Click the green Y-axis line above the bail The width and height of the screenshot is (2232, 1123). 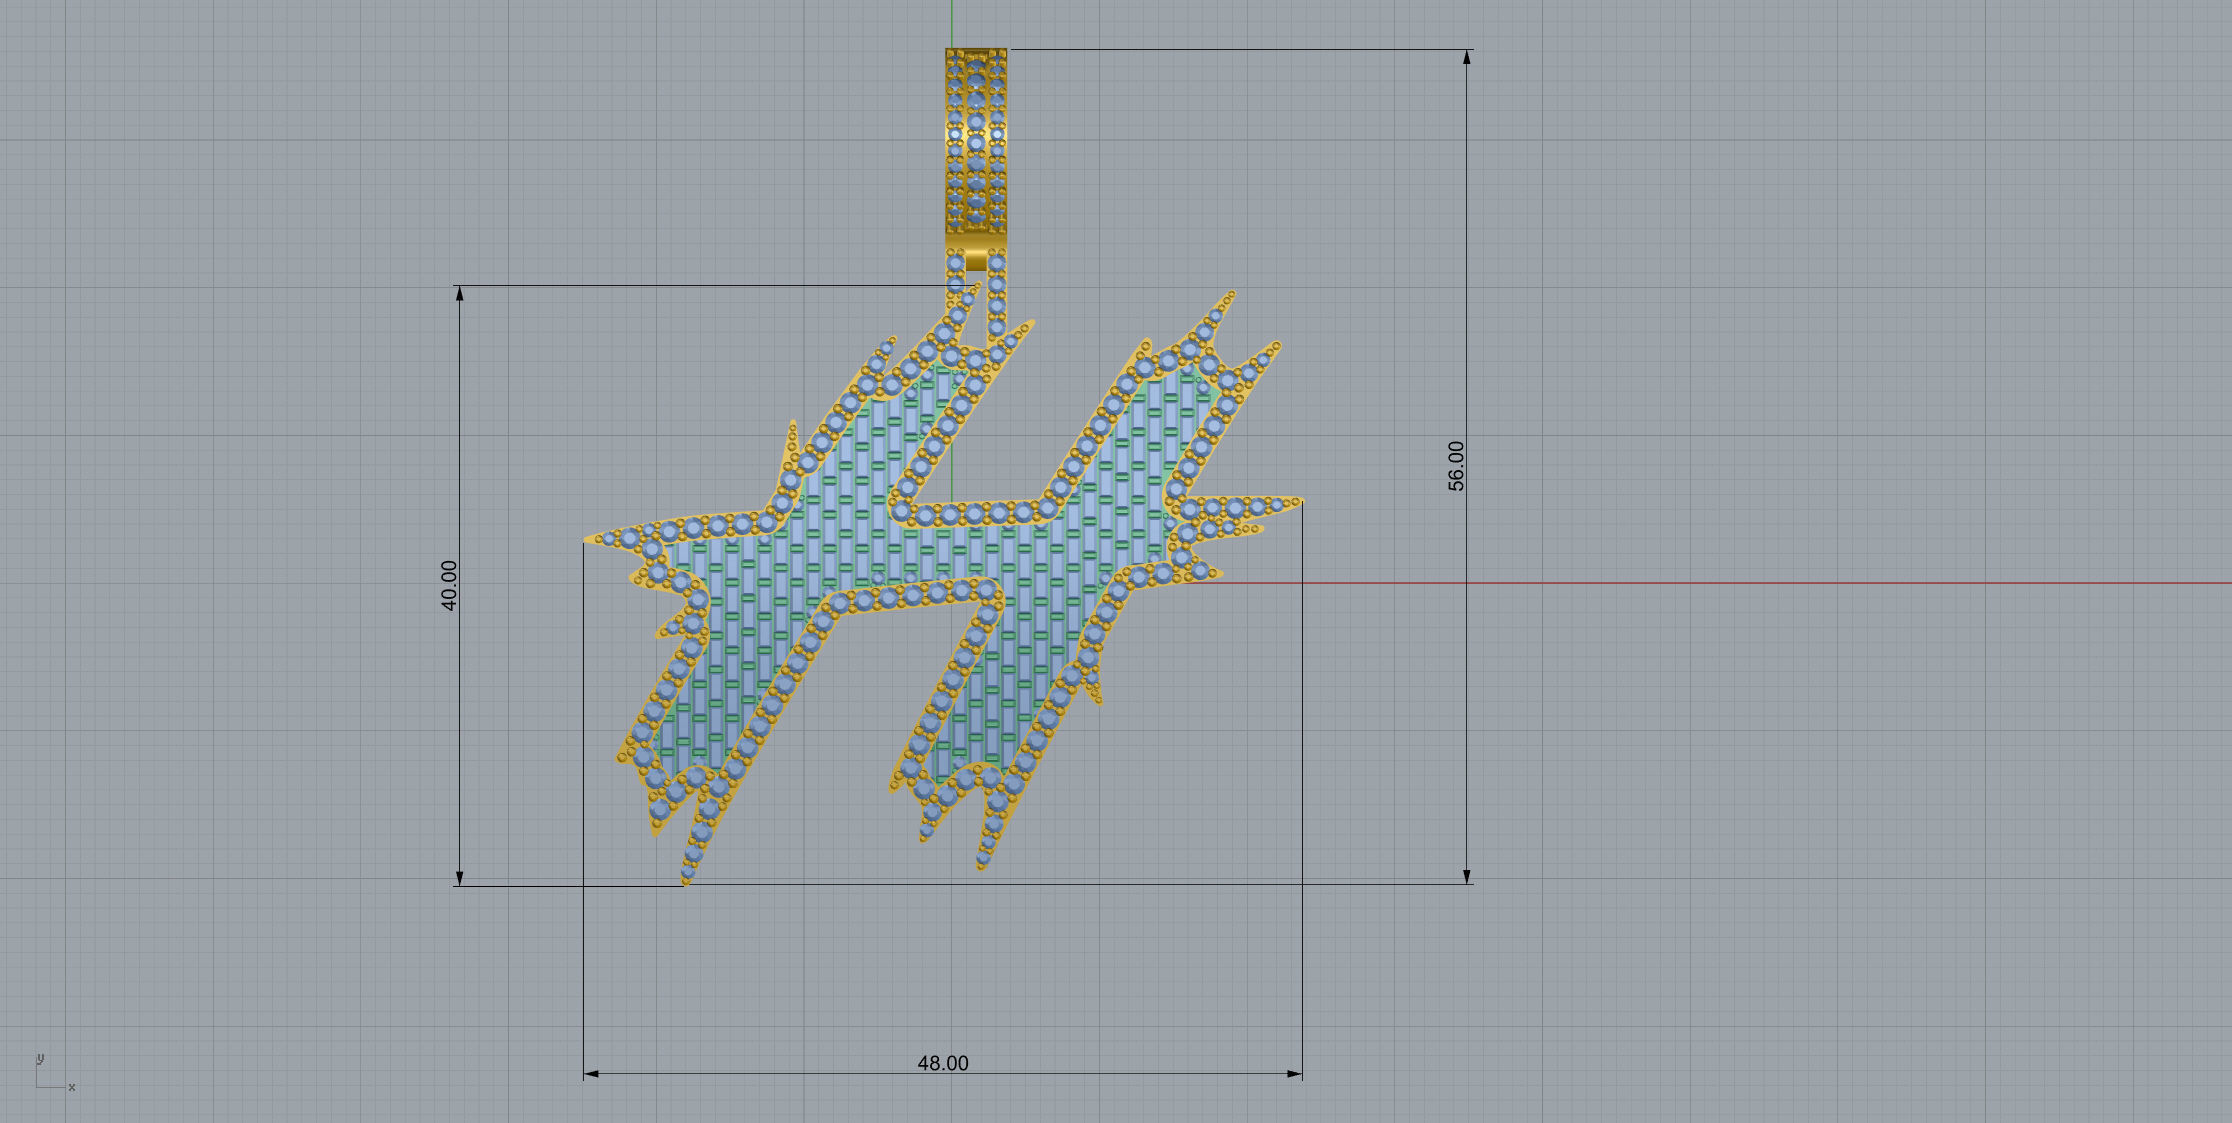pyautogui.click(x=952, y=22)
